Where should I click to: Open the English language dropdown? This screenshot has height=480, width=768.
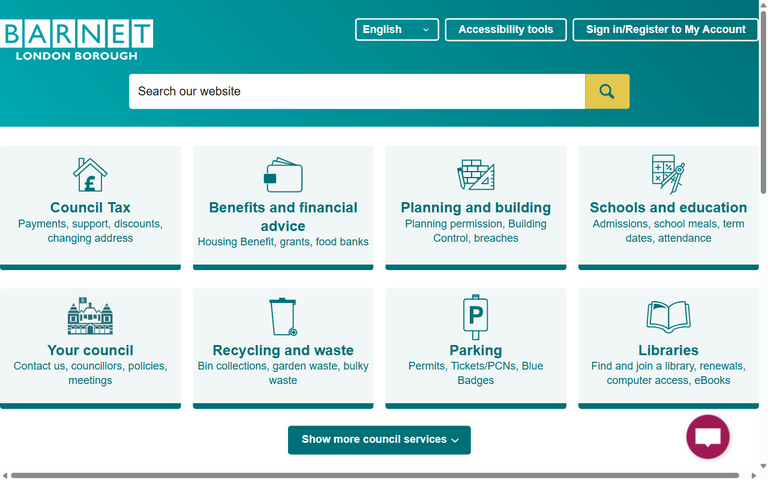tap(397, 30)
